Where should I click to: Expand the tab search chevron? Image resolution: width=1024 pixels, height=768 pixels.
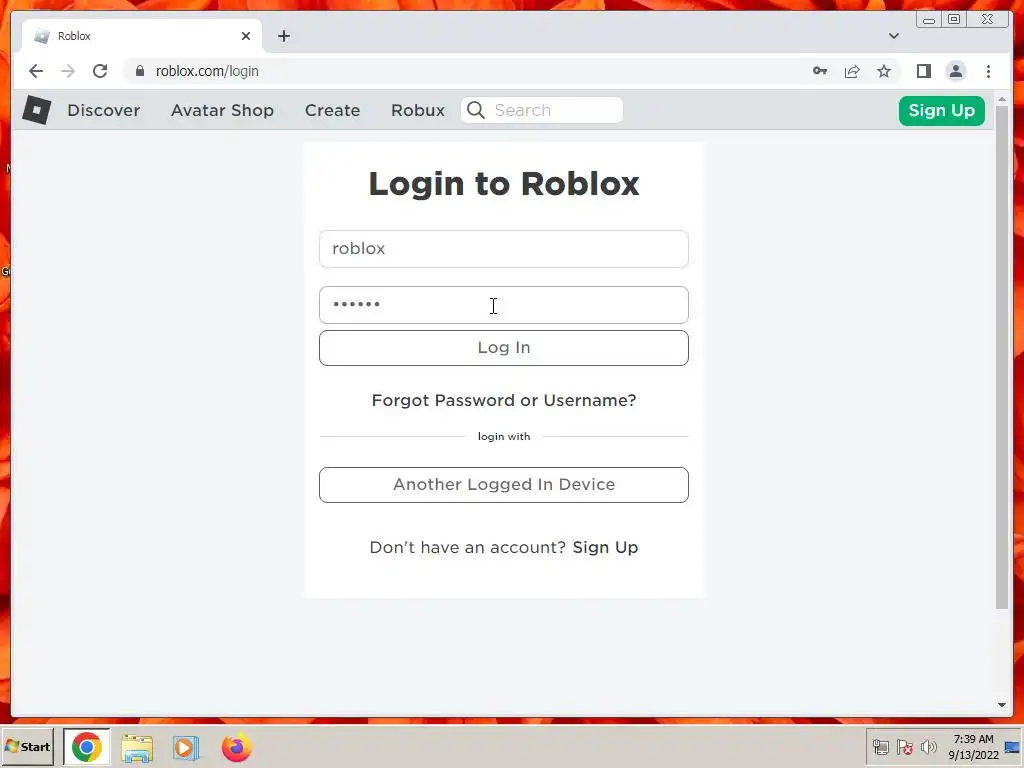coord(893,36)
